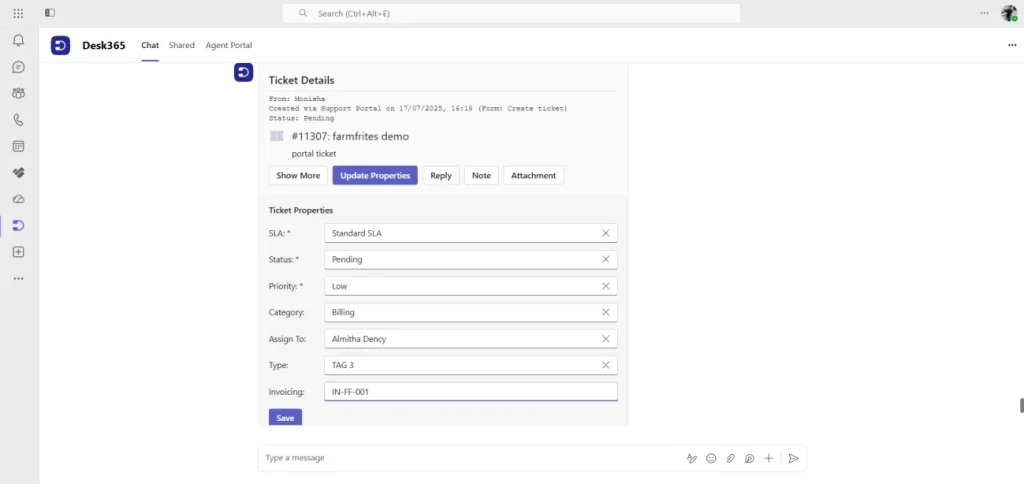The image size is (1024, 484).
Task: Switch to the Chat tab
Action: 150,45
